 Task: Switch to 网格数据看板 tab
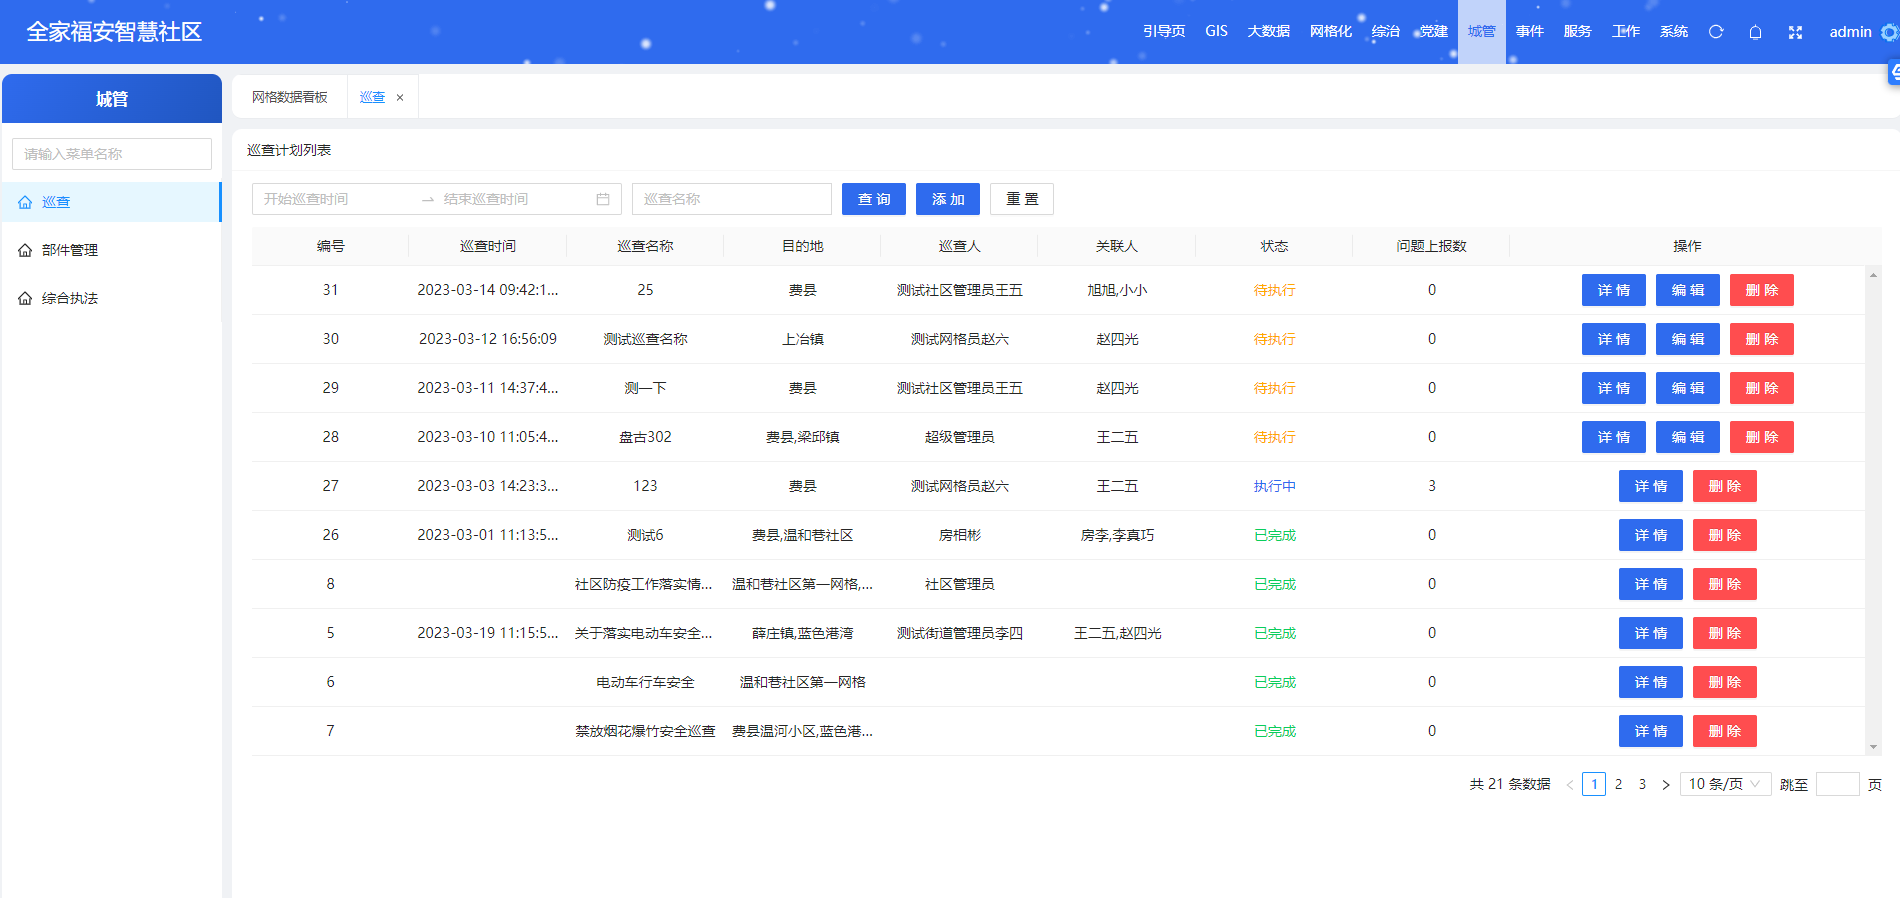coord(290,97)
